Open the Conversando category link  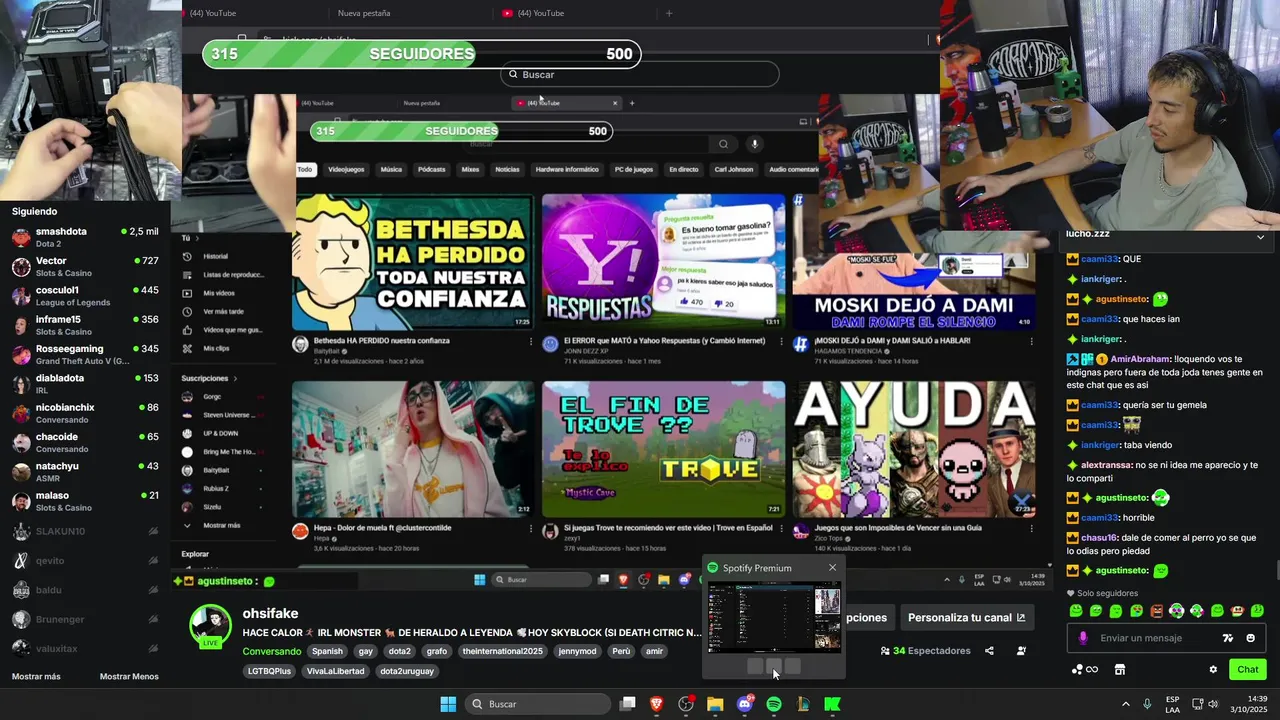click(x=272, y=651)
